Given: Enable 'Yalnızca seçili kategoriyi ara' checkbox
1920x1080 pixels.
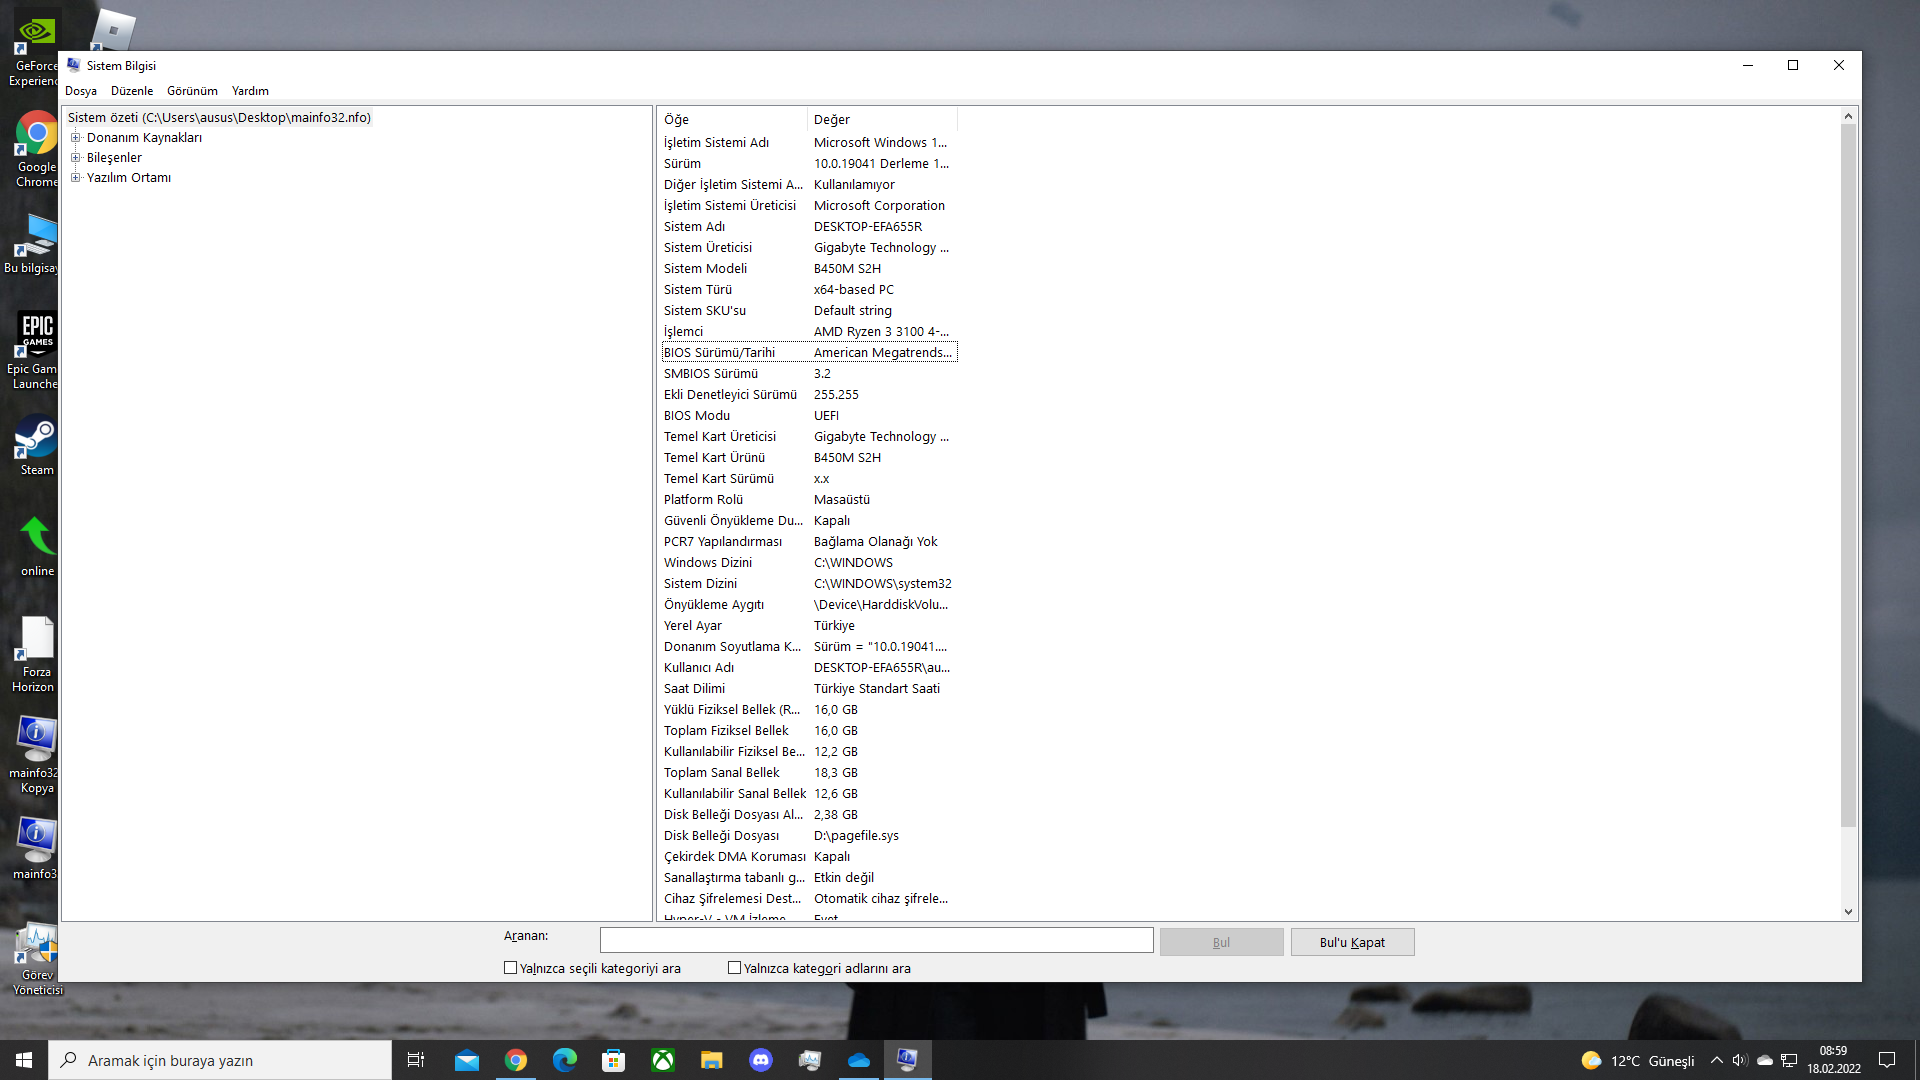Looking at the screenshot, I should pyautogui.click(x=511, y=968).
